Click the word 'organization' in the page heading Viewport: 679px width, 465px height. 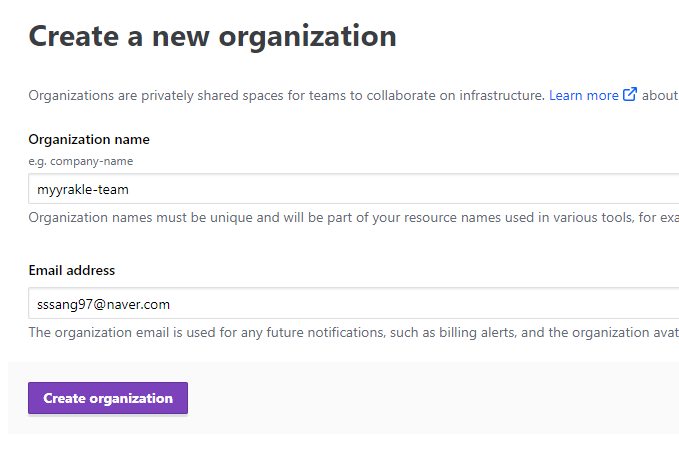click(308, 37)
